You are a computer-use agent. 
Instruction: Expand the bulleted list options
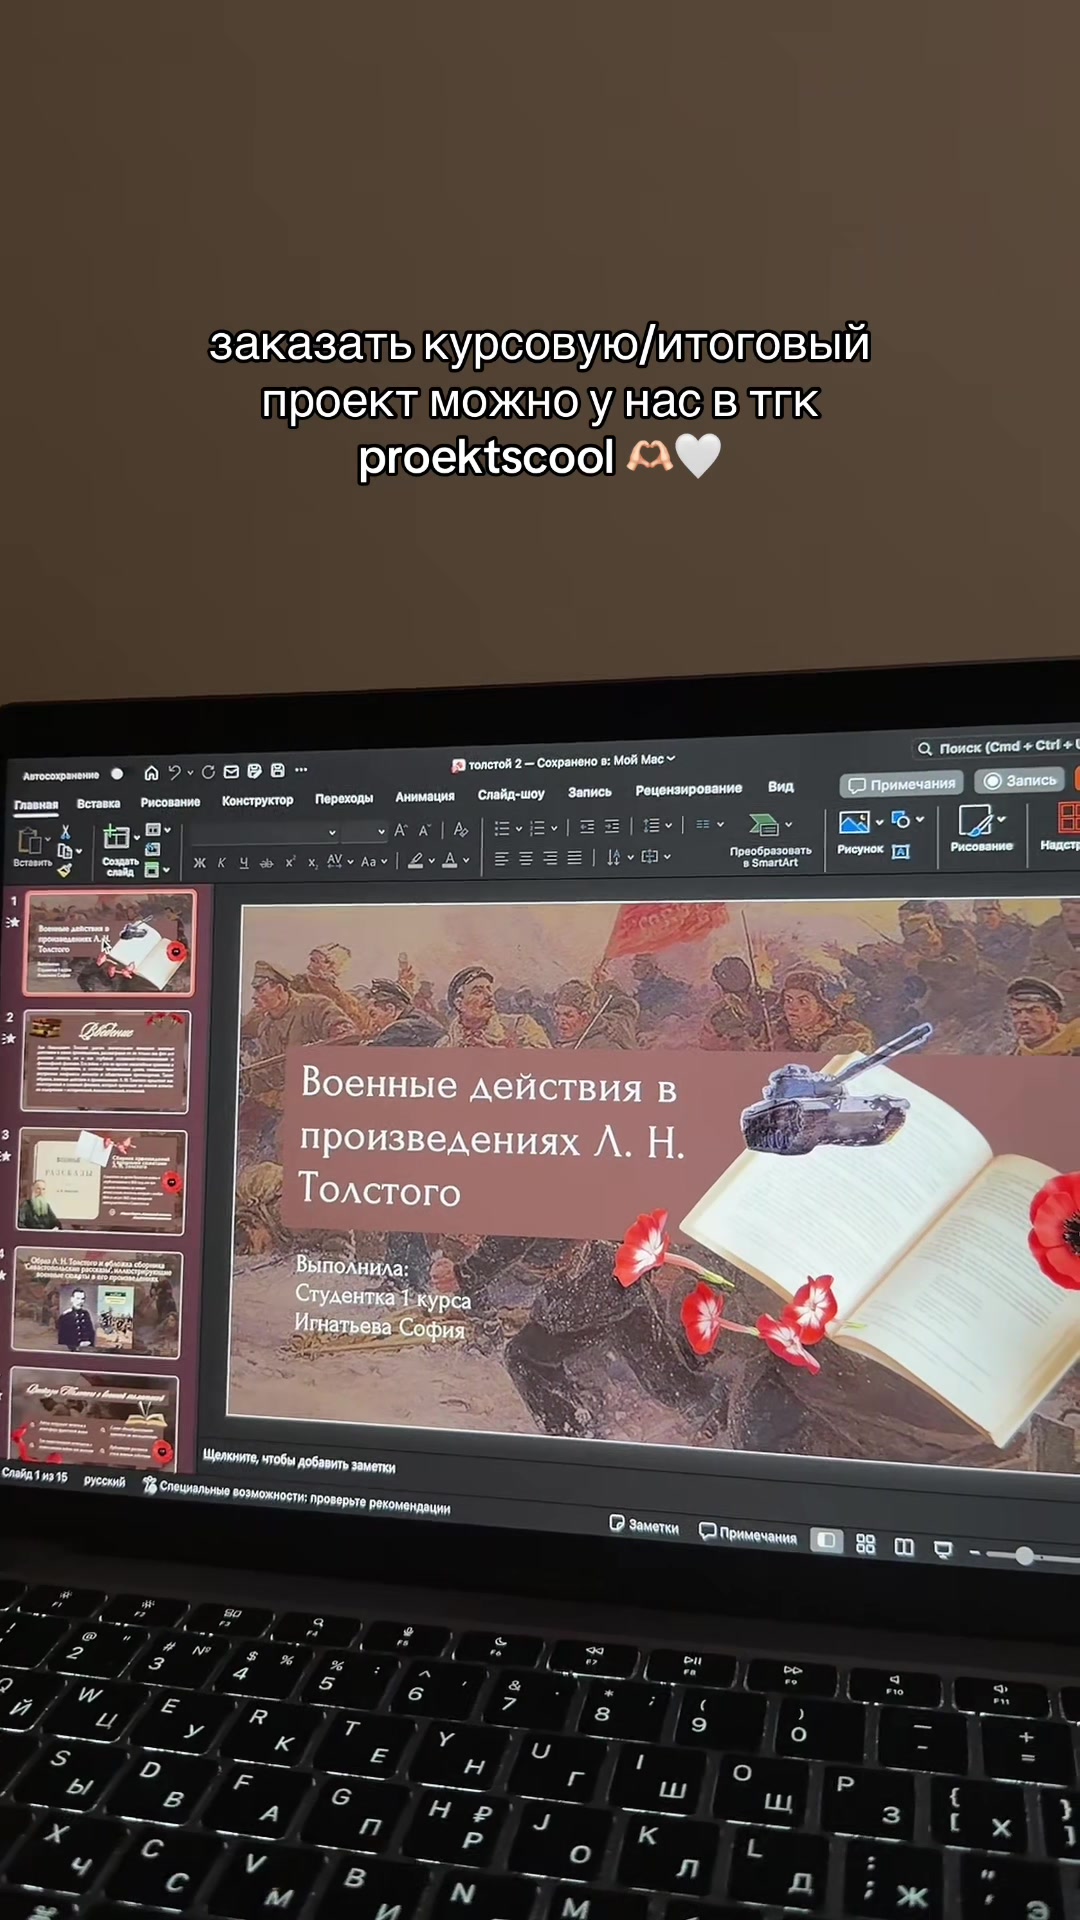[x=519, y=828]
